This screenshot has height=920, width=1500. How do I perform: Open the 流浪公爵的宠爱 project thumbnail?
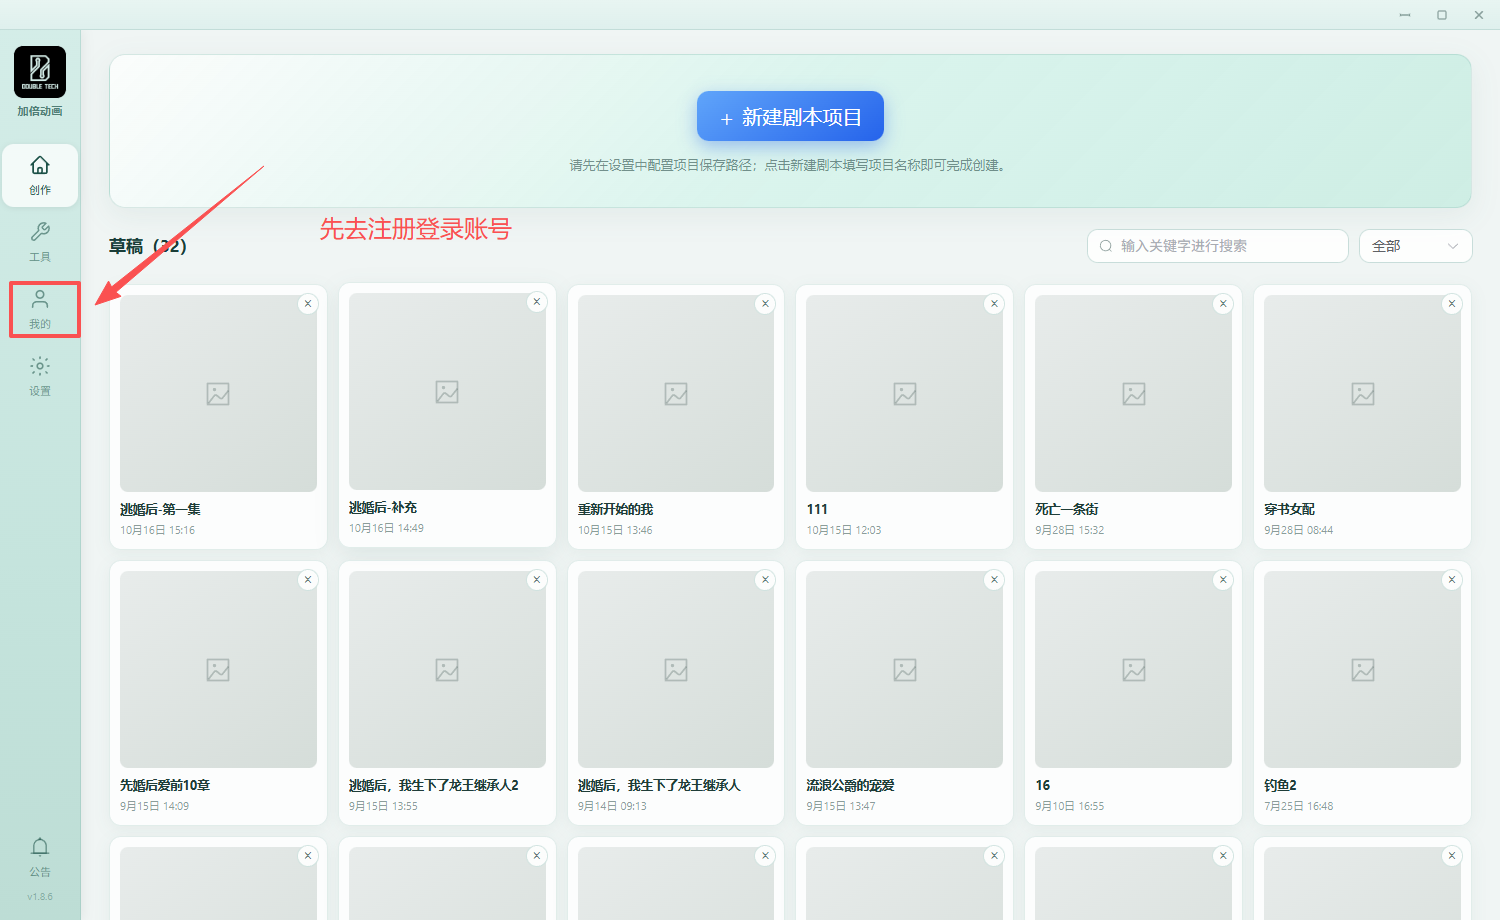pyautogui.click(x=904, y=669)
